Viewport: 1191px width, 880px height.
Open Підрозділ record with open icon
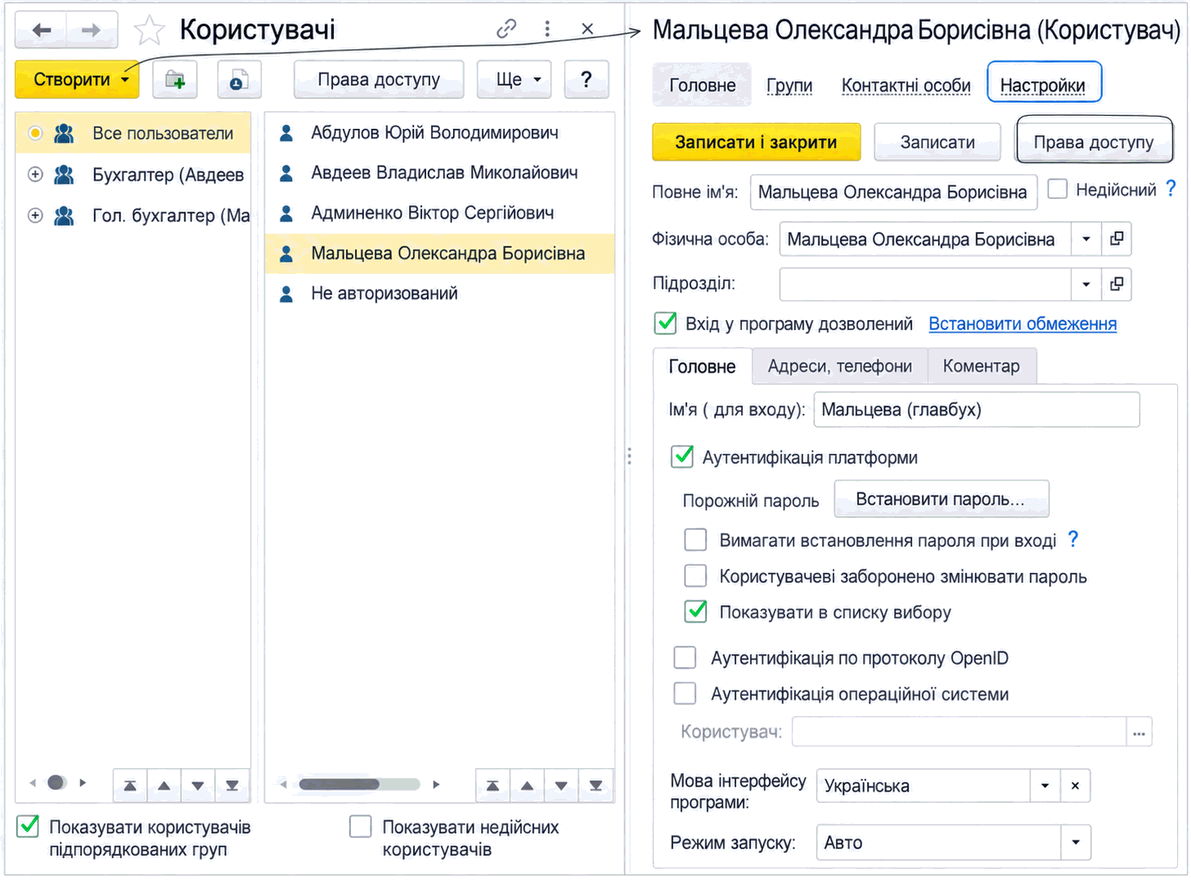coord(1117,284)
